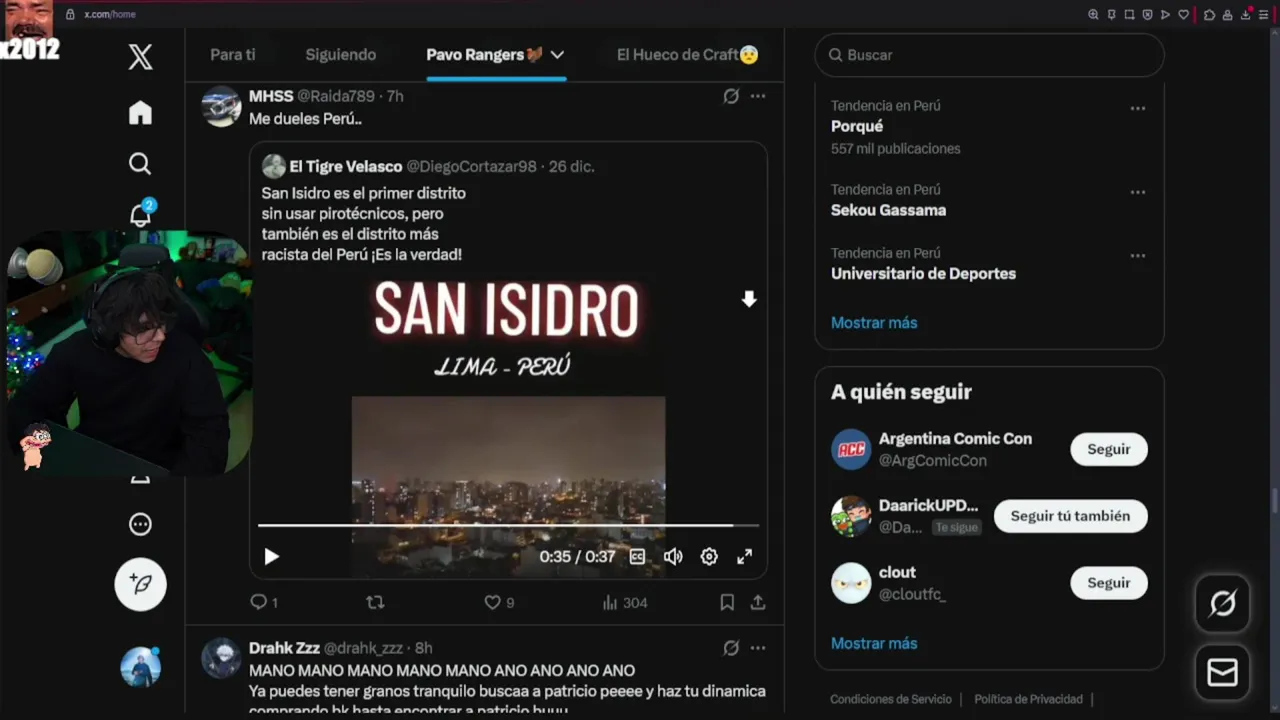Open Explore with the sidebar magnifier icon
Image resolution: width=1280 pixels, height=720 pixels.
140,163
